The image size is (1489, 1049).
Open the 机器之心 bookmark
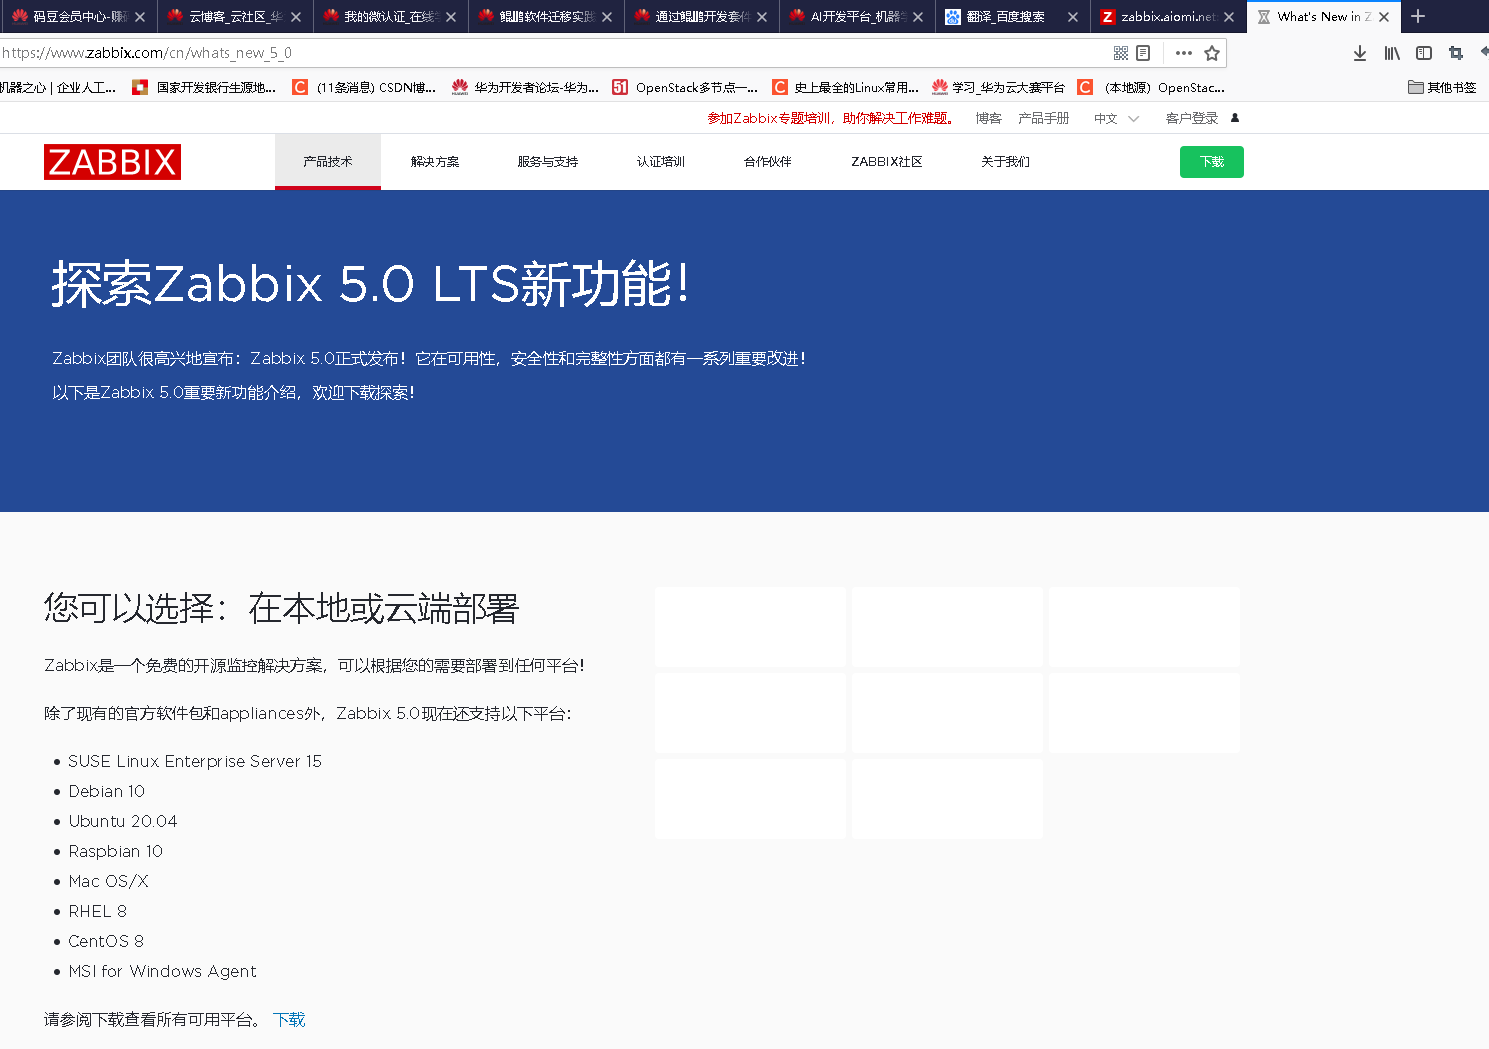click(58, 88)
